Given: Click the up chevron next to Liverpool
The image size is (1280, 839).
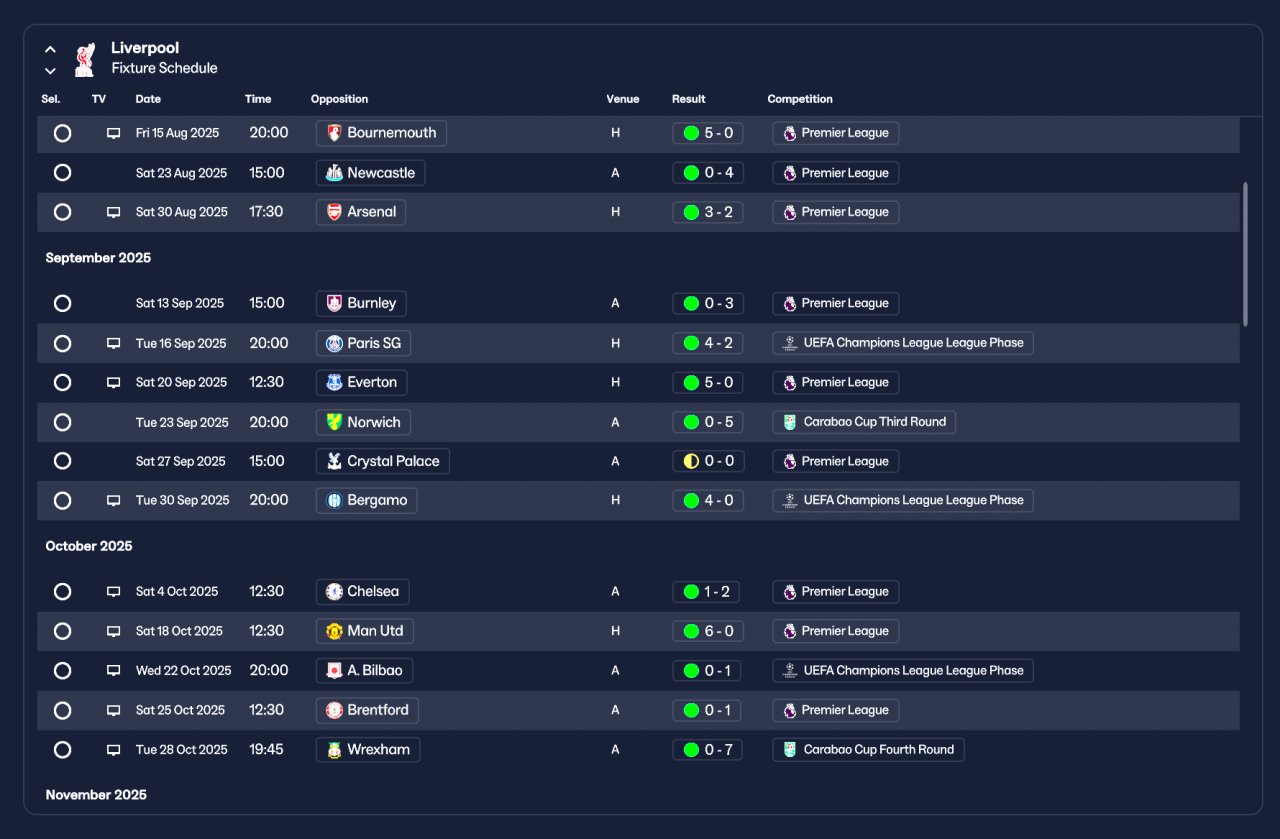Looking at the screenshot, I should (x=50, y=49).
